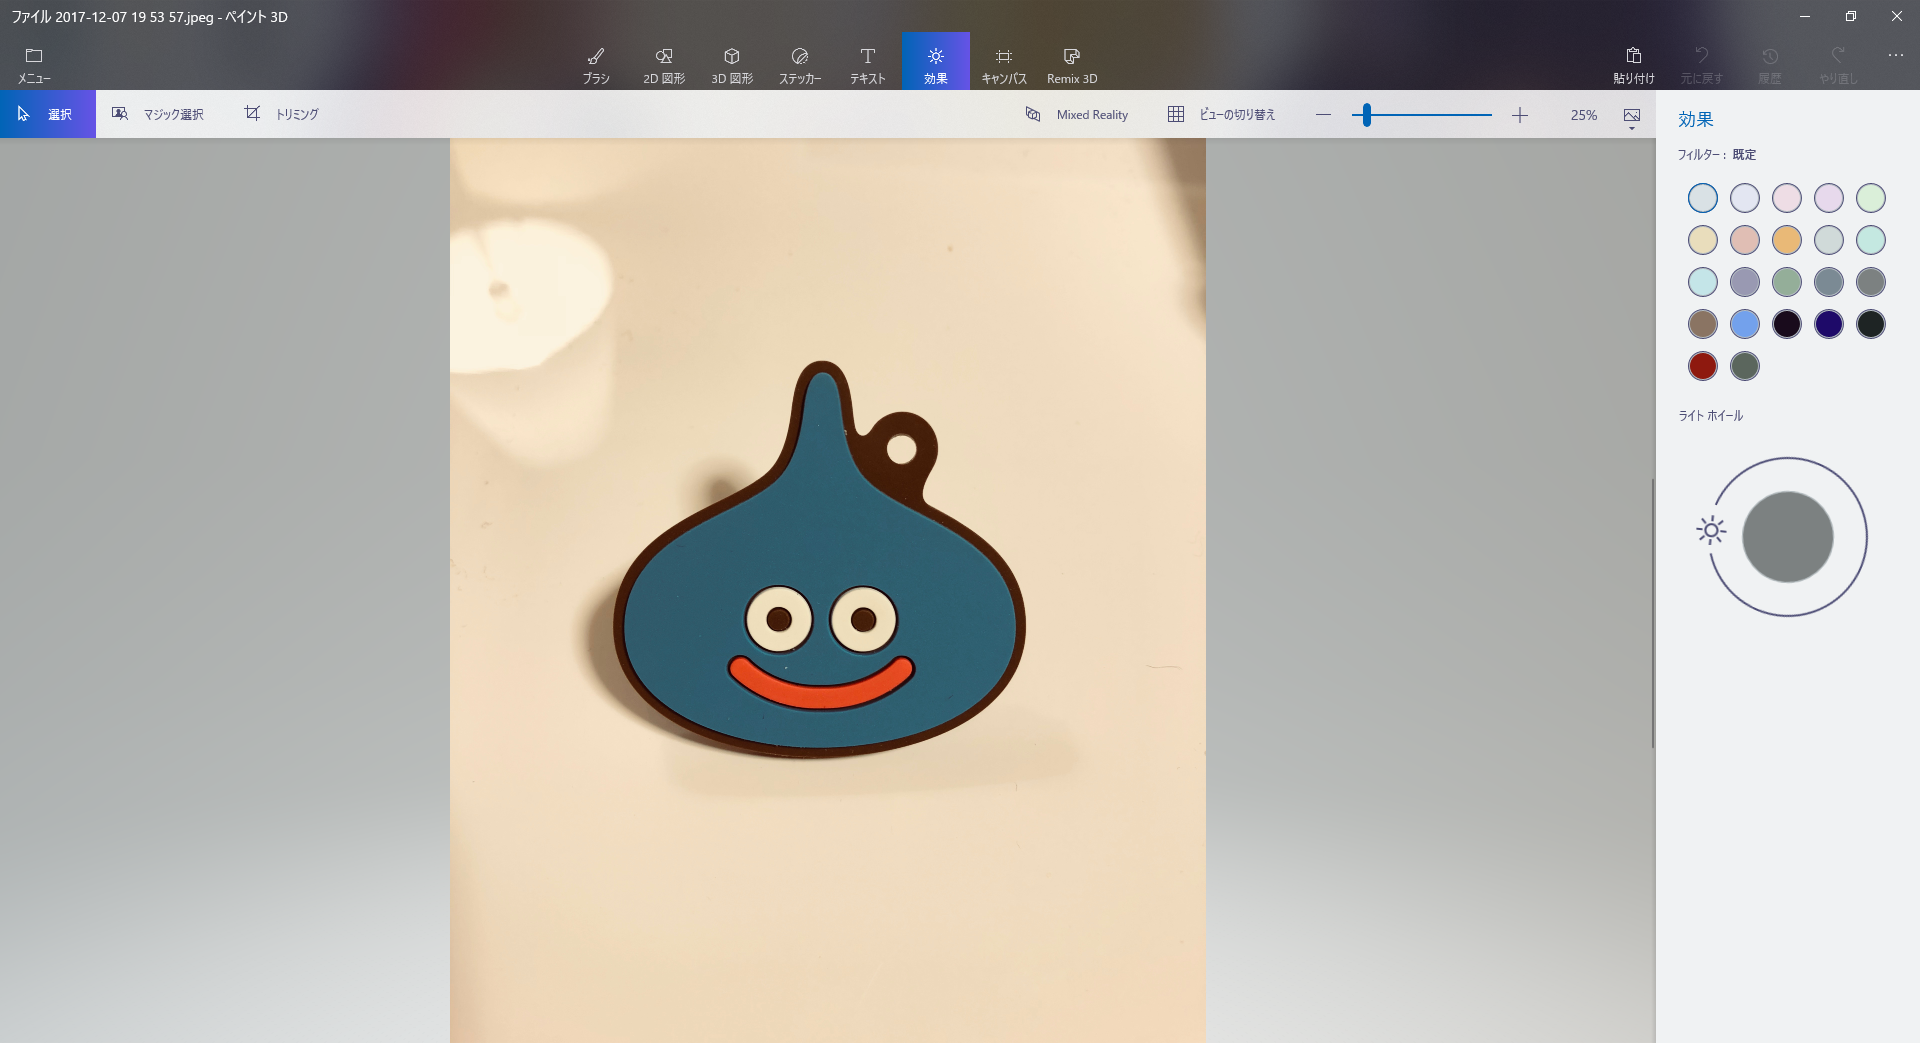1920x1043 pixels.
Task: Open the view options image dropdown
Action: 1632,117
